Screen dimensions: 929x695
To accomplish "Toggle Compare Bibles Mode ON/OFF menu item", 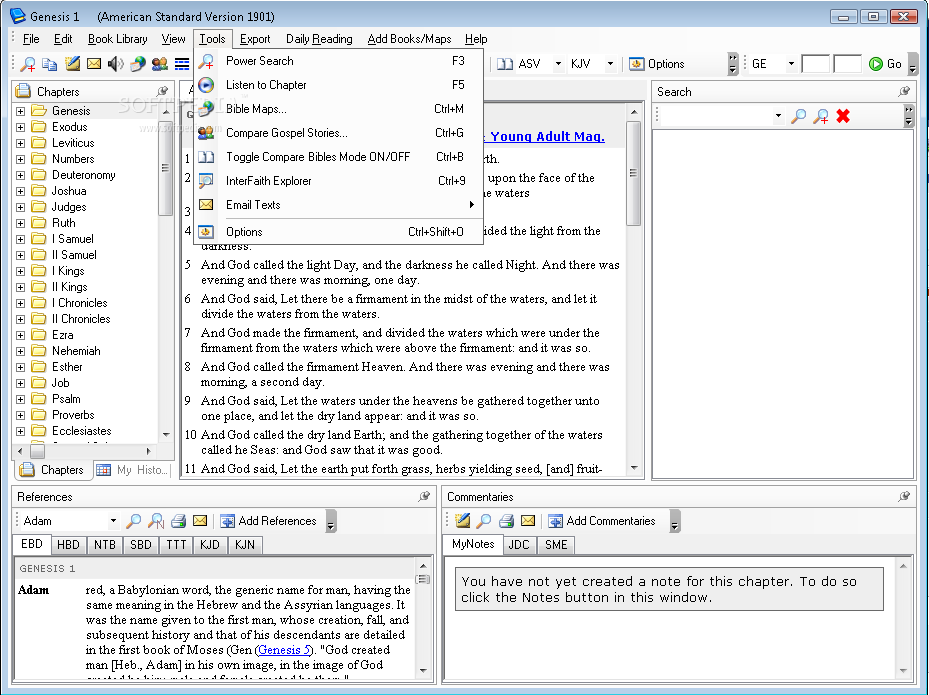I will pyautogui.click(x=338, y=157).
